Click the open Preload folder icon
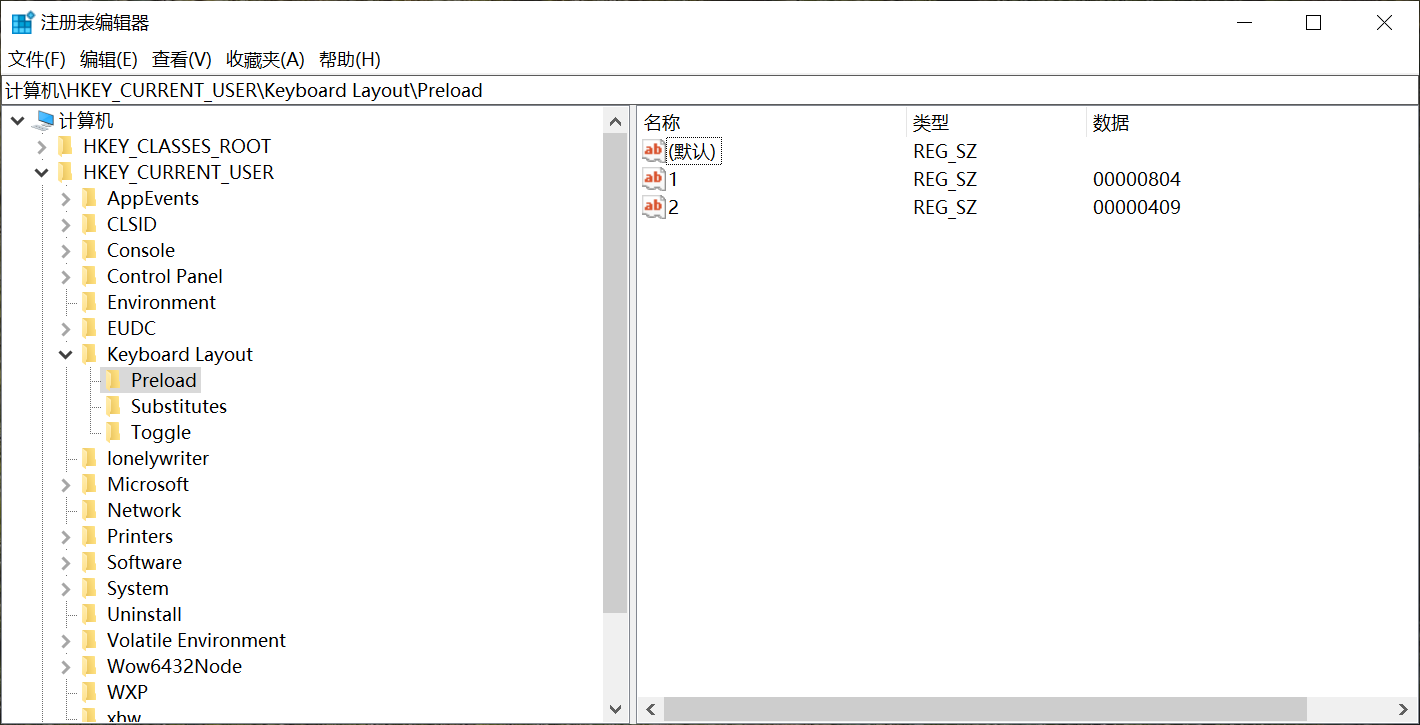 pos(114,381)
